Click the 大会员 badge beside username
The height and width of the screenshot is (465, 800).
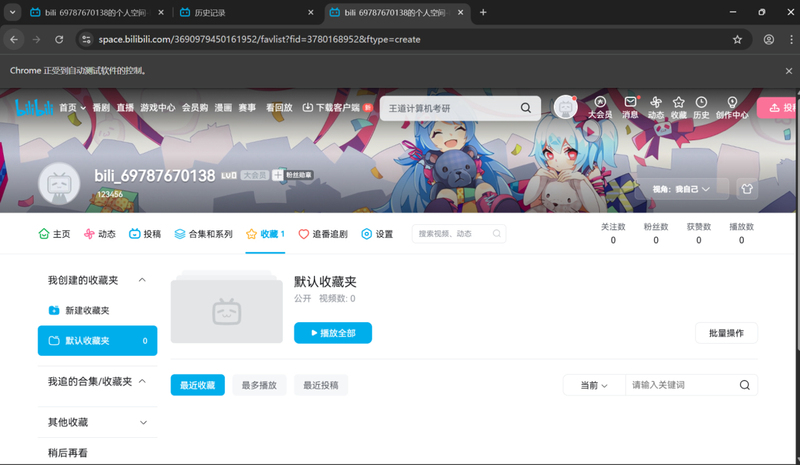tap(255, 175)
